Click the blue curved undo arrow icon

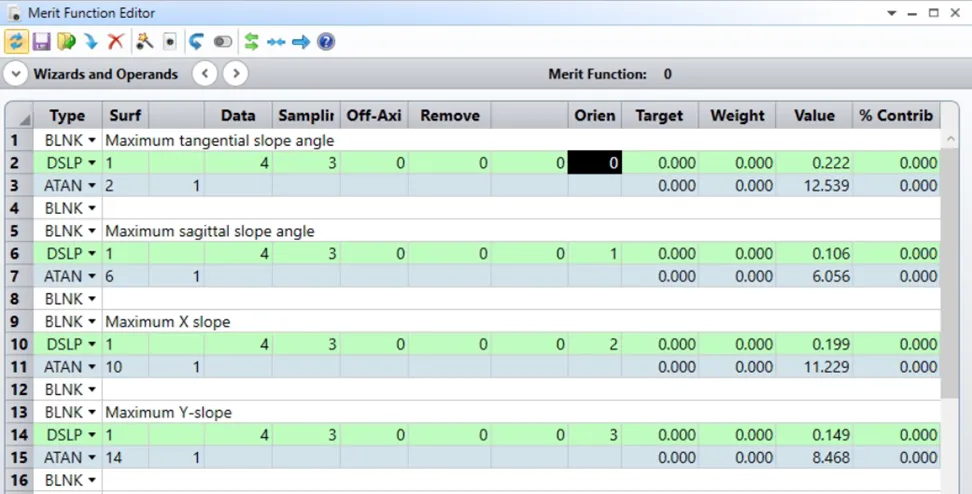coord(196,42)
